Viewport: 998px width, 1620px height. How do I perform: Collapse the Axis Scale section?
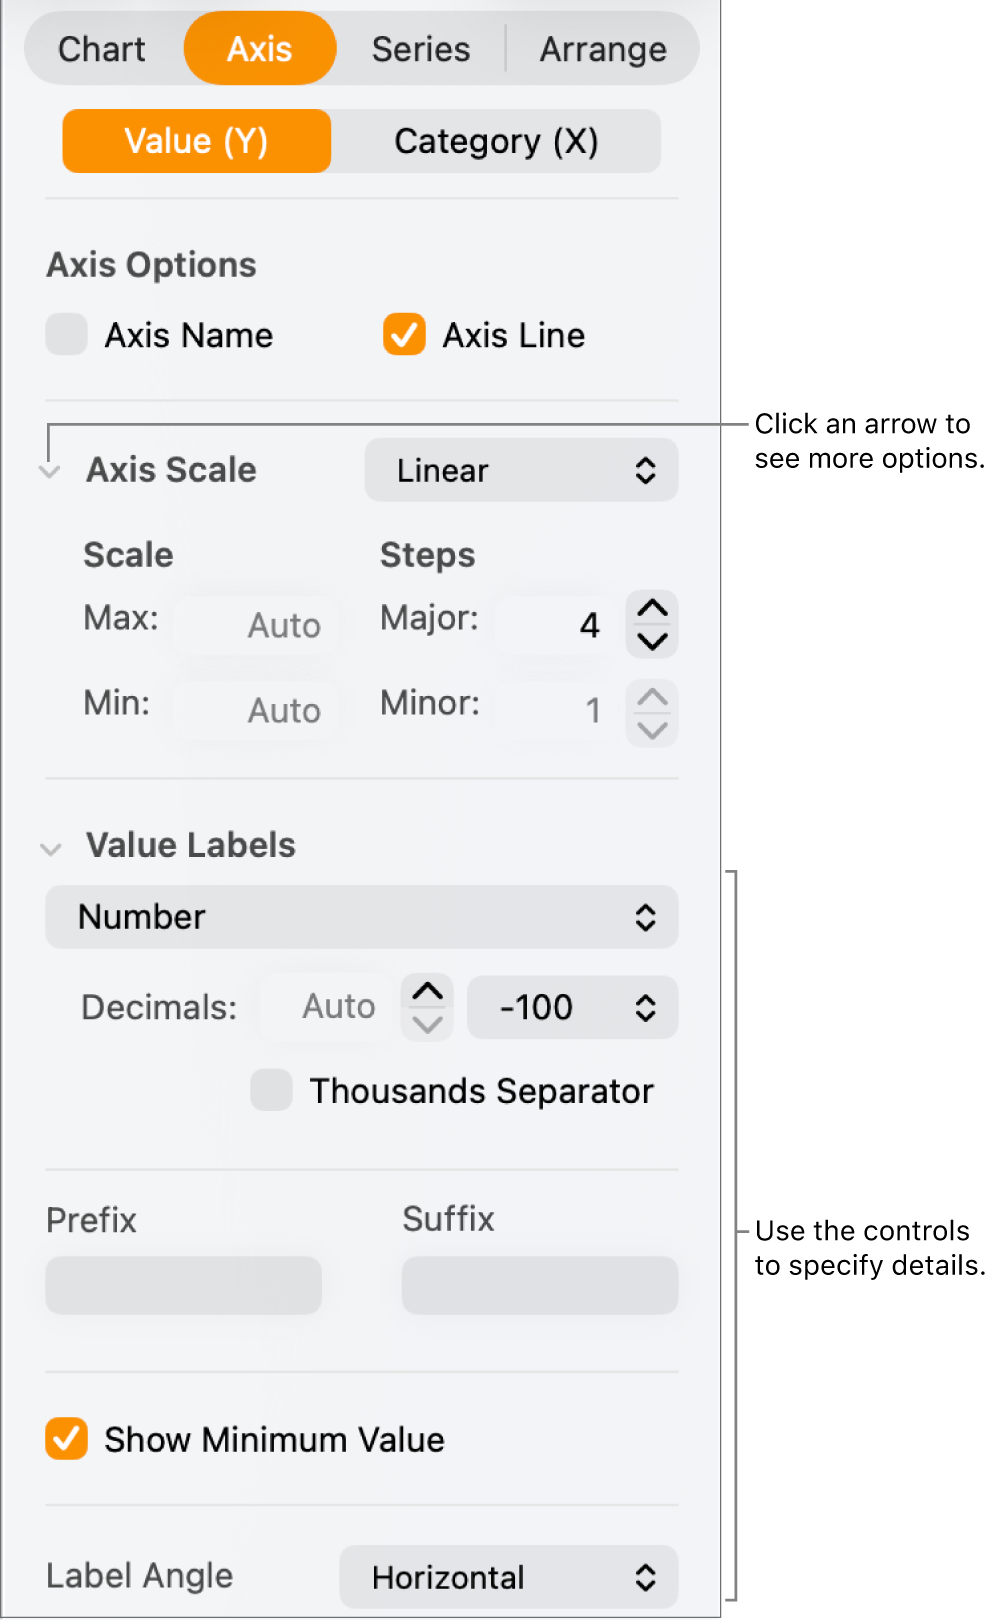(x=50, y=470)
